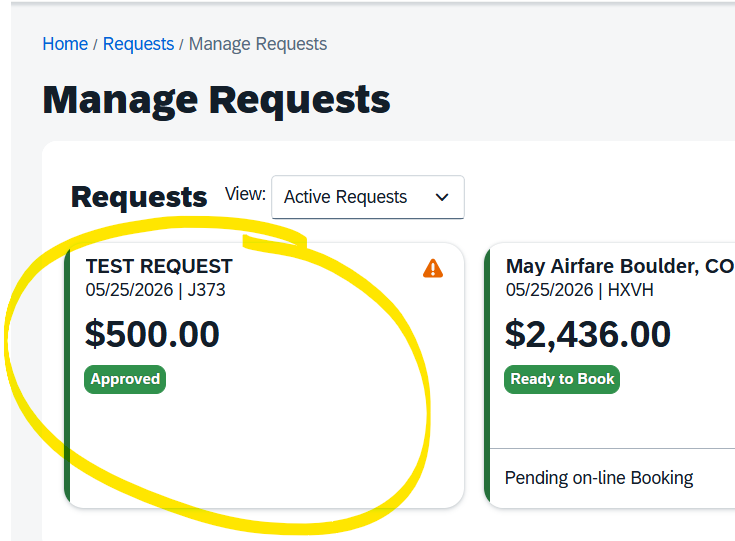
Task: Go to the Requests breadcrumb link
Action: click(138, 44)
